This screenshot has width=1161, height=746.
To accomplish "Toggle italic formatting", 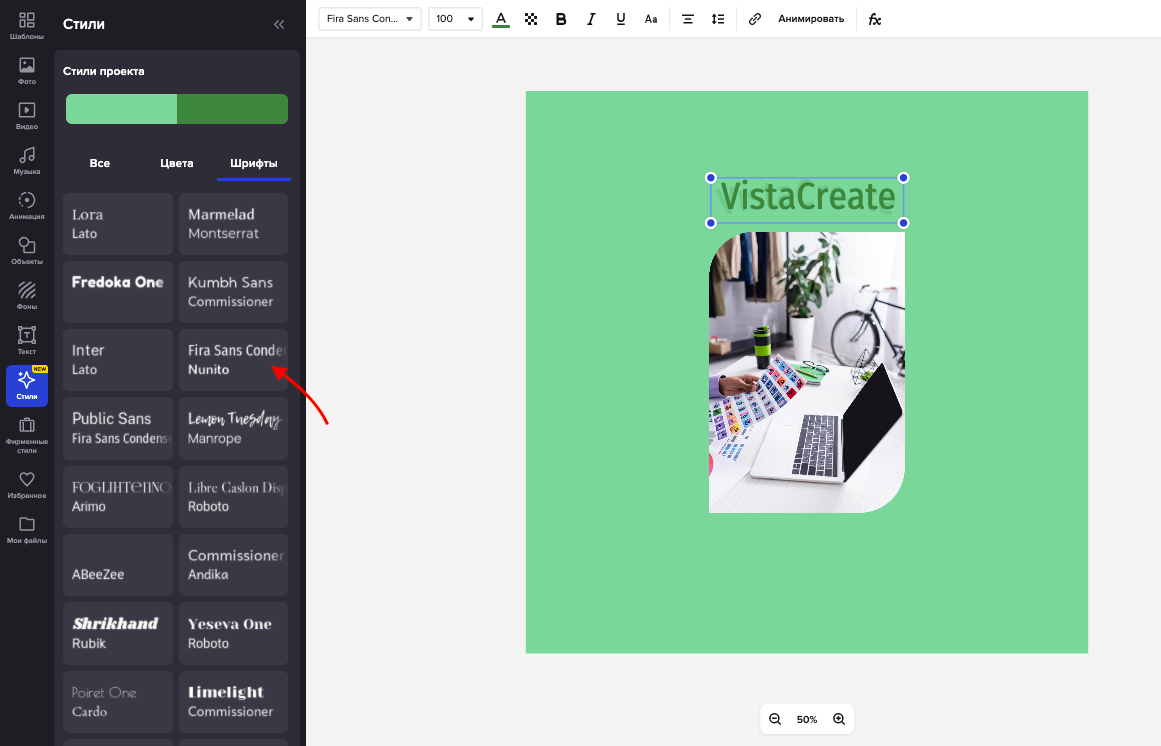I will point(591,19).
